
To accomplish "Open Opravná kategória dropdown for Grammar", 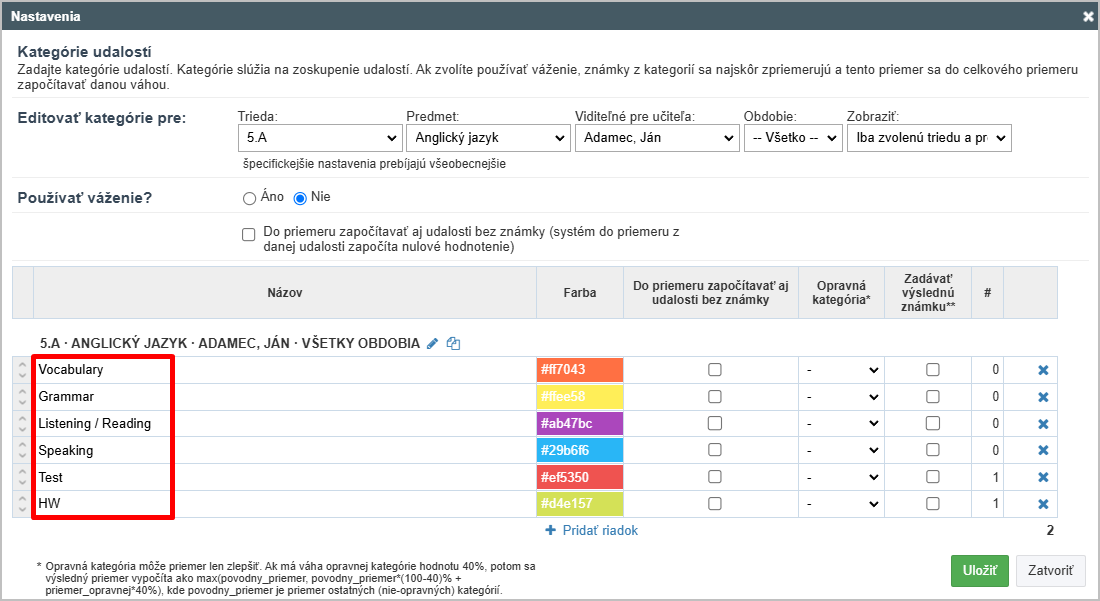I will (842, 396).
